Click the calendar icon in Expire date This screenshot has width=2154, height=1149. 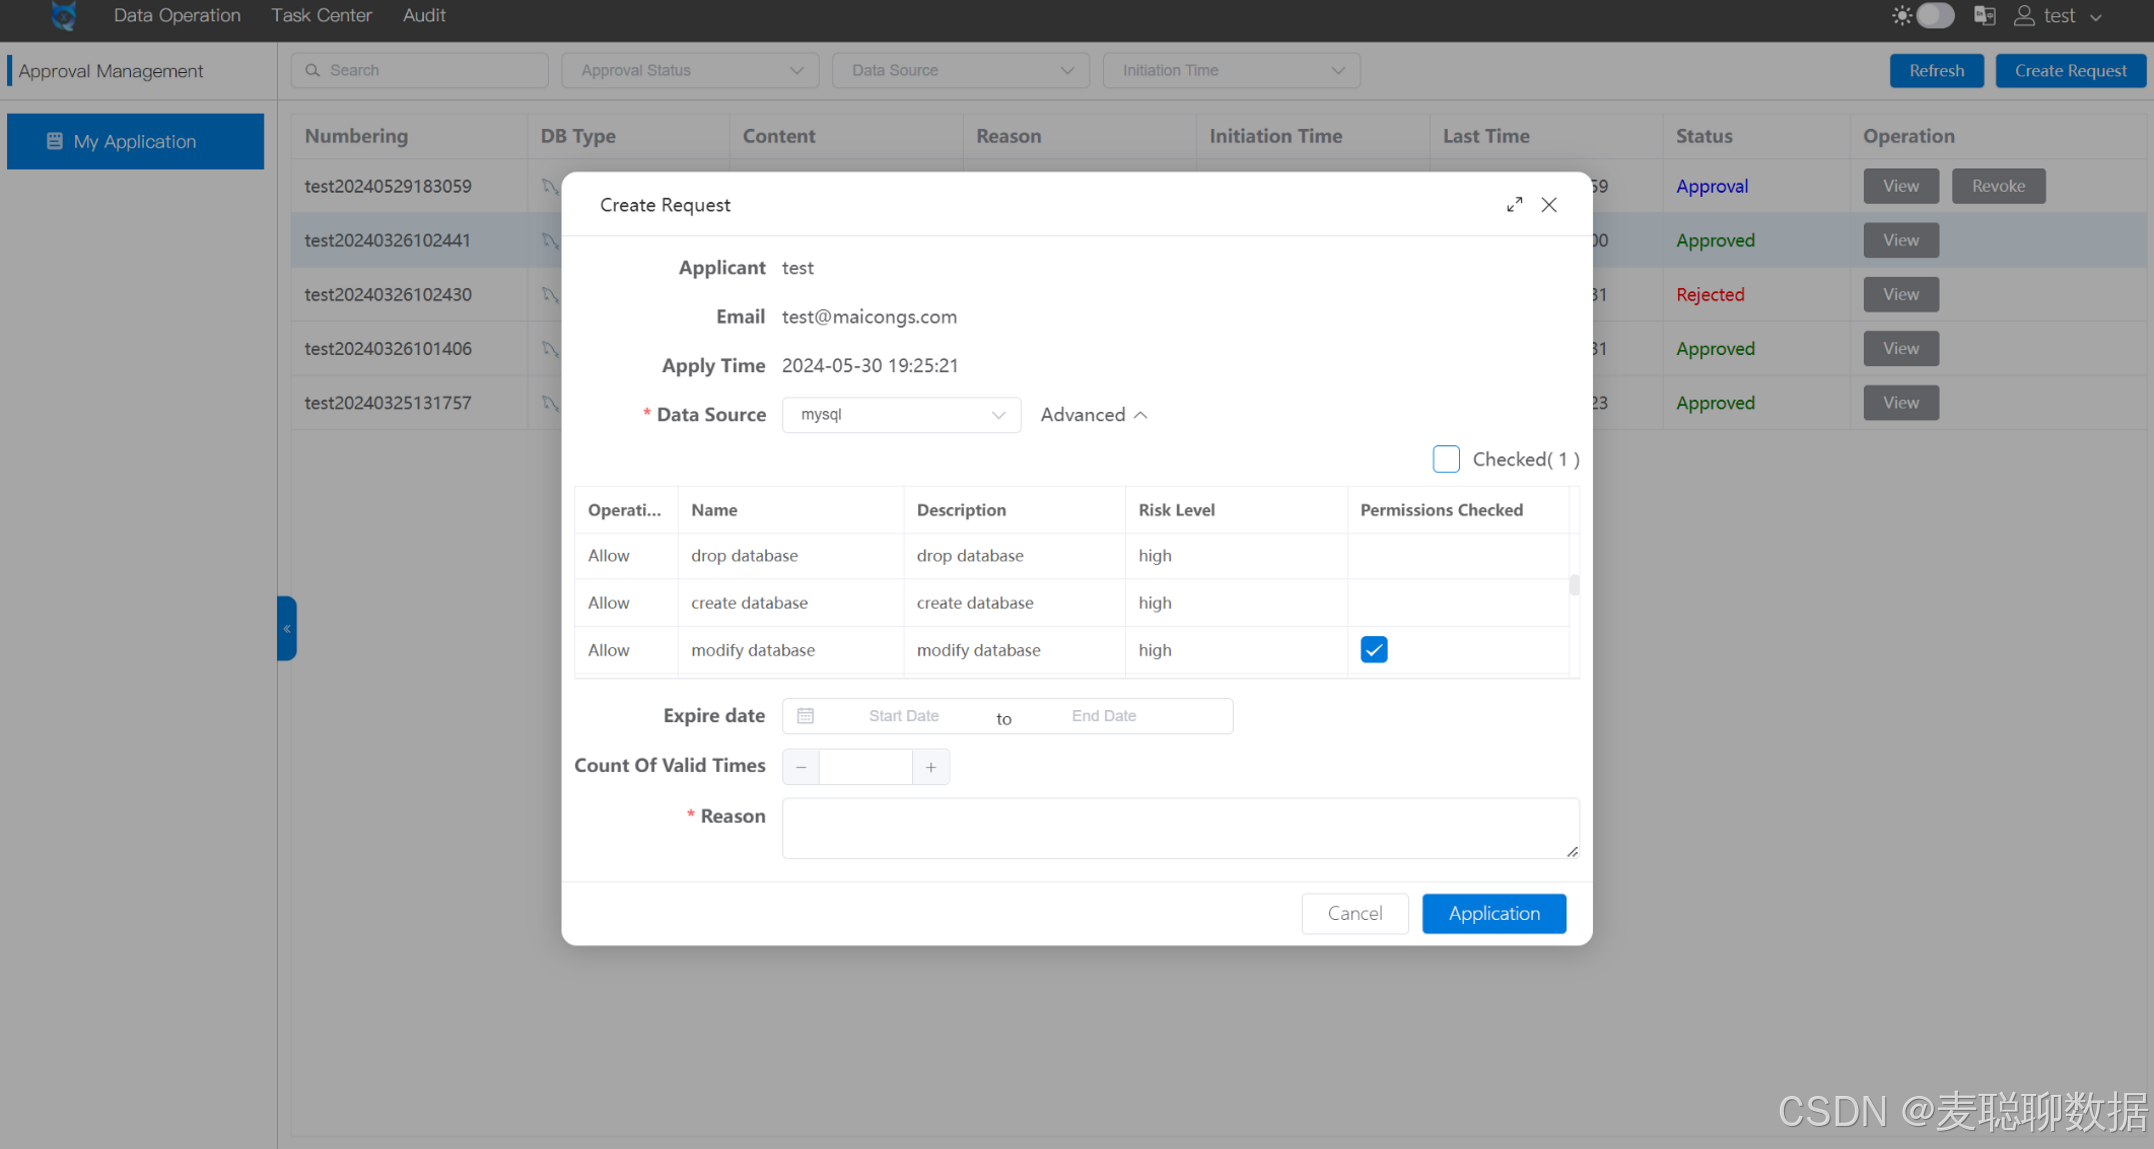point(805,716)
